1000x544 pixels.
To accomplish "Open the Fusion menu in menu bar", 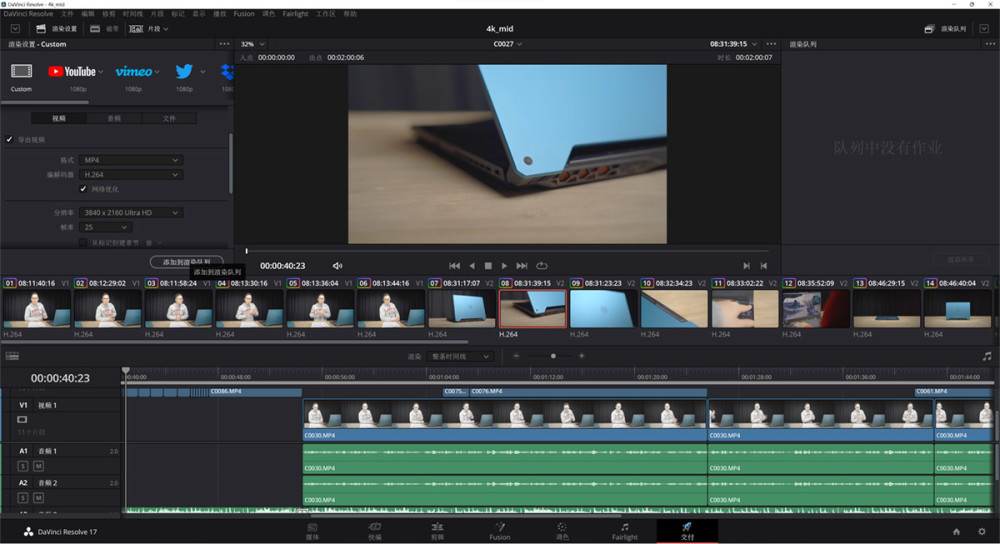I will pyautogui.click(x=244, y=13).
